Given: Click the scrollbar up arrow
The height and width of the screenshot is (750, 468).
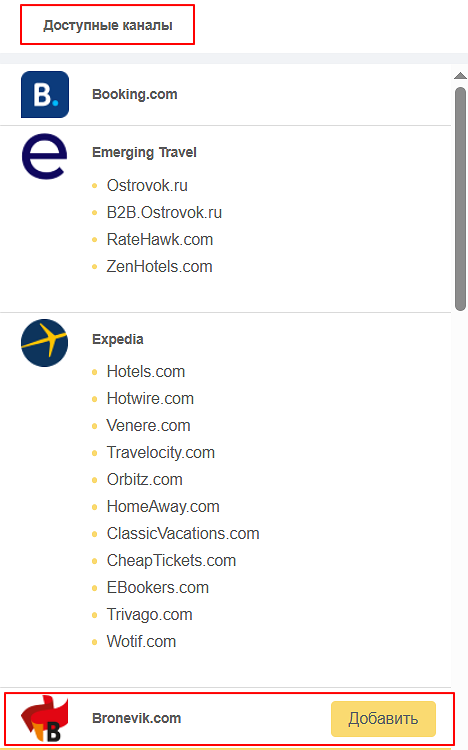Looking at the screenshot, I should click(x=460, y=76).
